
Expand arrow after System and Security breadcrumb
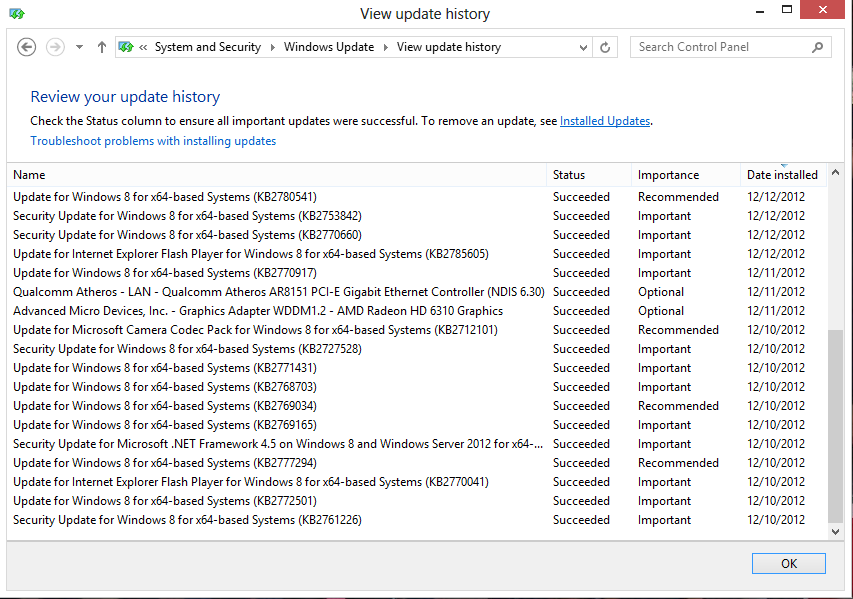[x=273, y=47]
